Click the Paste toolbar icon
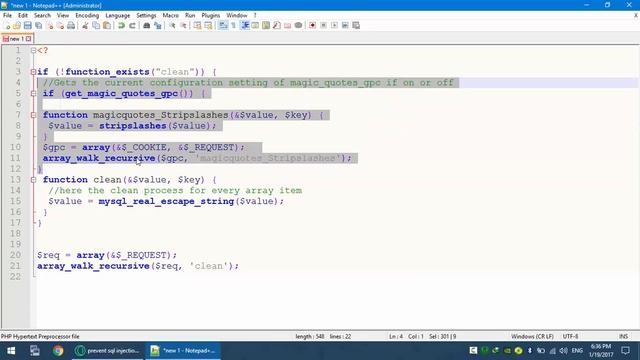Viewport: 640px width, 360px height. point(107,25)
